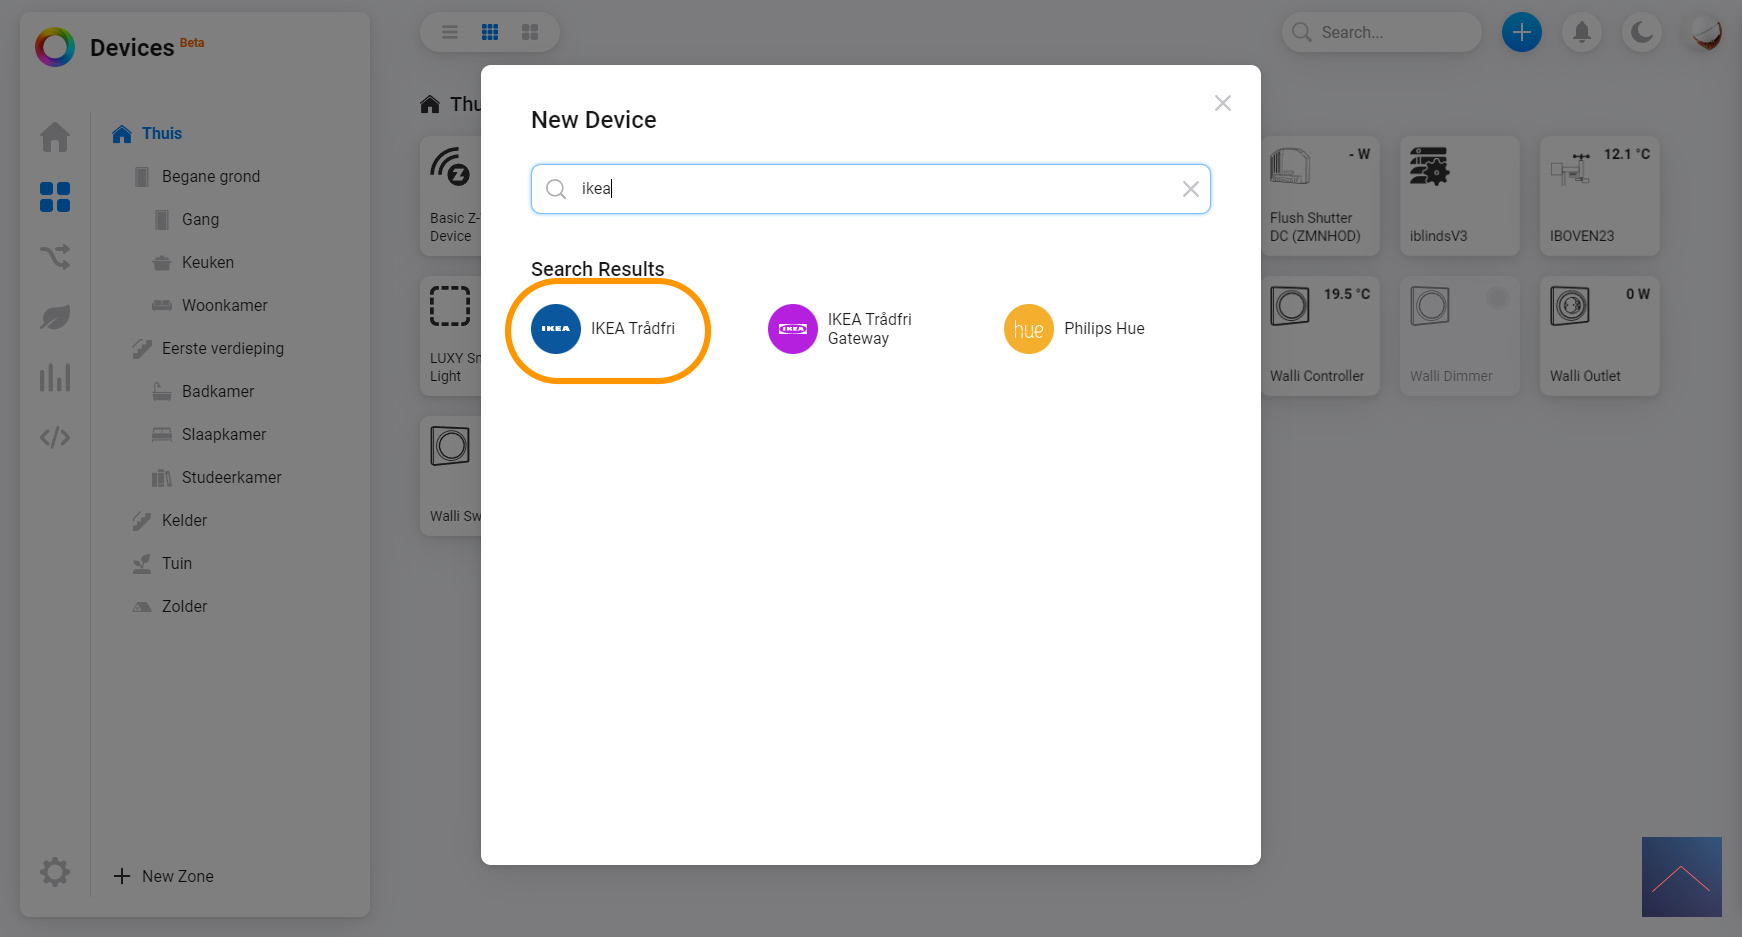
Task: Open the Devices grid section
Action: point(55,197)
